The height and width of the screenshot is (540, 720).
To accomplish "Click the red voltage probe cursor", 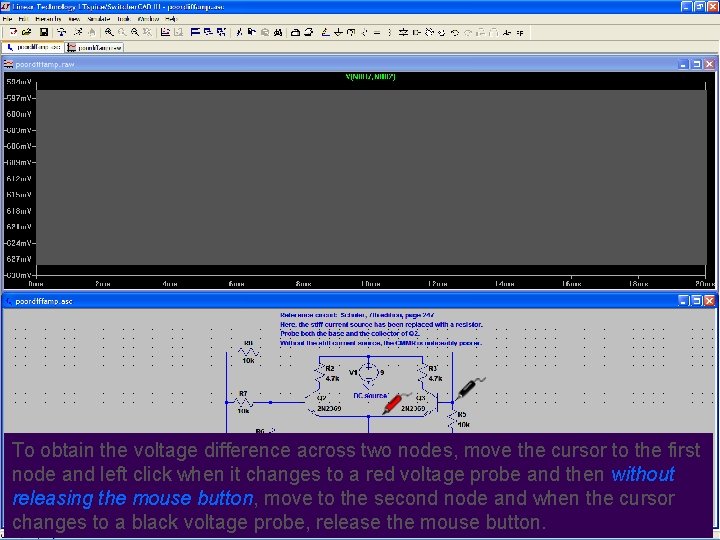I will click(396, 403).
